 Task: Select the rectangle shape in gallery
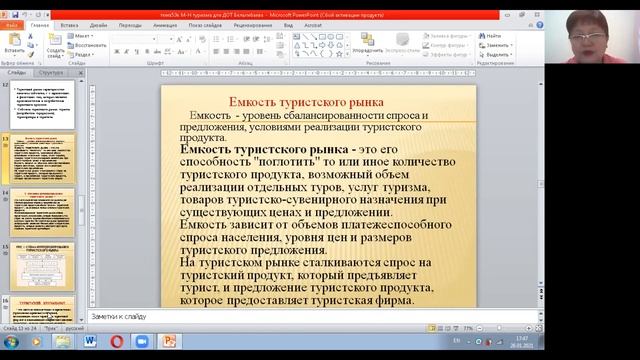[322, 37]
